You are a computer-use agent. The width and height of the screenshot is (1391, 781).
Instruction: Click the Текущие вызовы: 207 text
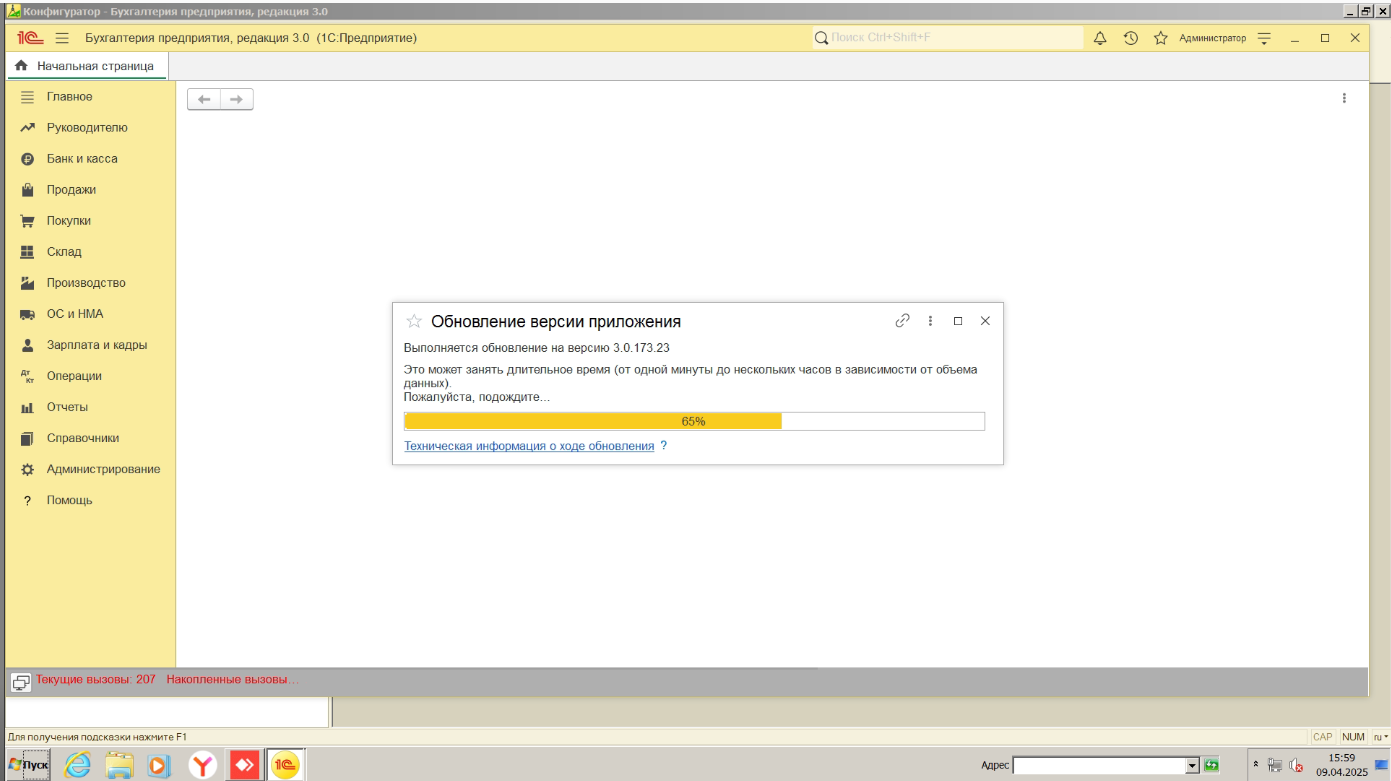96,680
